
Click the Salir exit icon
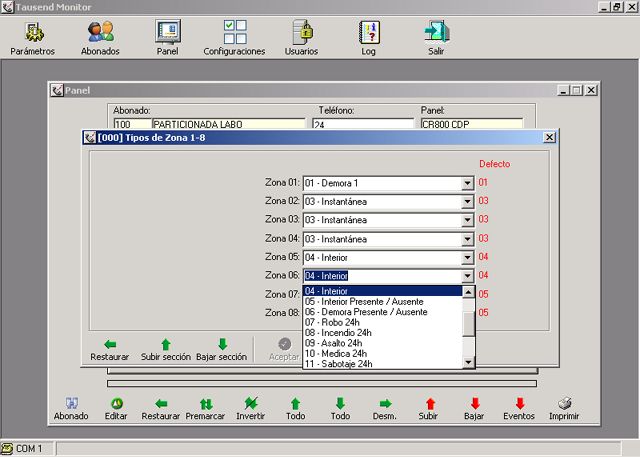pyautogui.click(x=436, y=32)
